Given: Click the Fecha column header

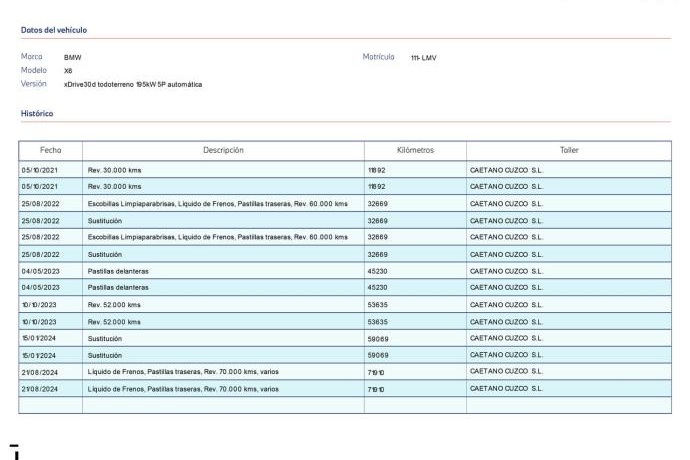Looking at the screenshot, I should pyautogui.click(x=50, y=150).
